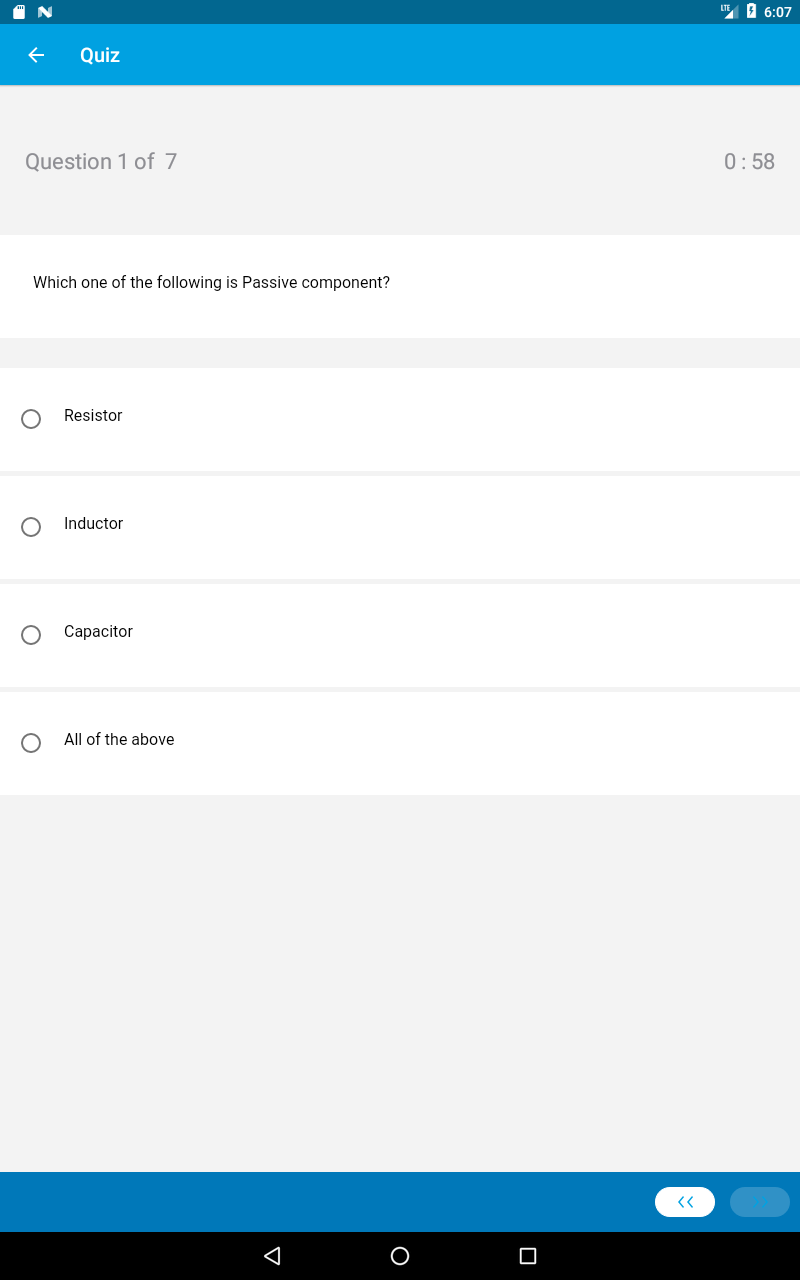The image size is (800, 1280).
Task: Select the Capacitor radio button
Action: coord(31,635)
